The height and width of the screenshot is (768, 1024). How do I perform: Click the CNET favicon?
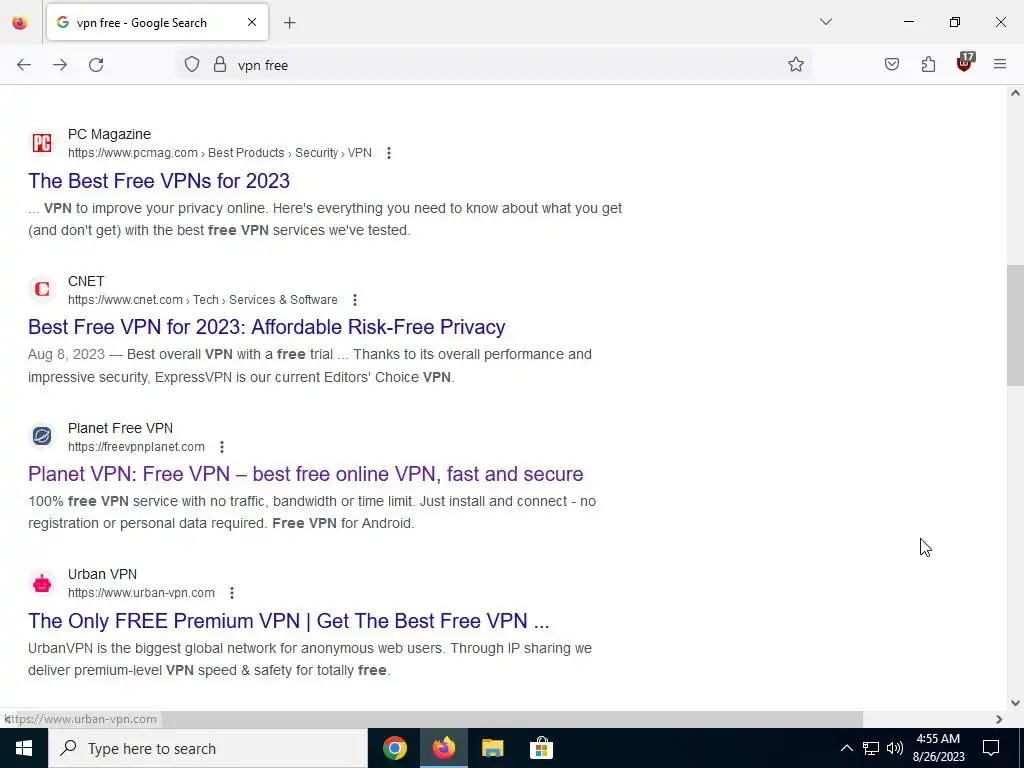click(42, 289)
